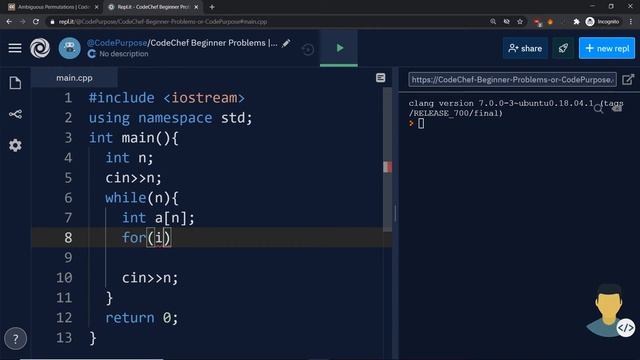Image resolution: width=640 pixels, height=360 pixels.
Task: Click the 'using namespace std;' line
Action: pyautogui.click(x=171, y=118)
